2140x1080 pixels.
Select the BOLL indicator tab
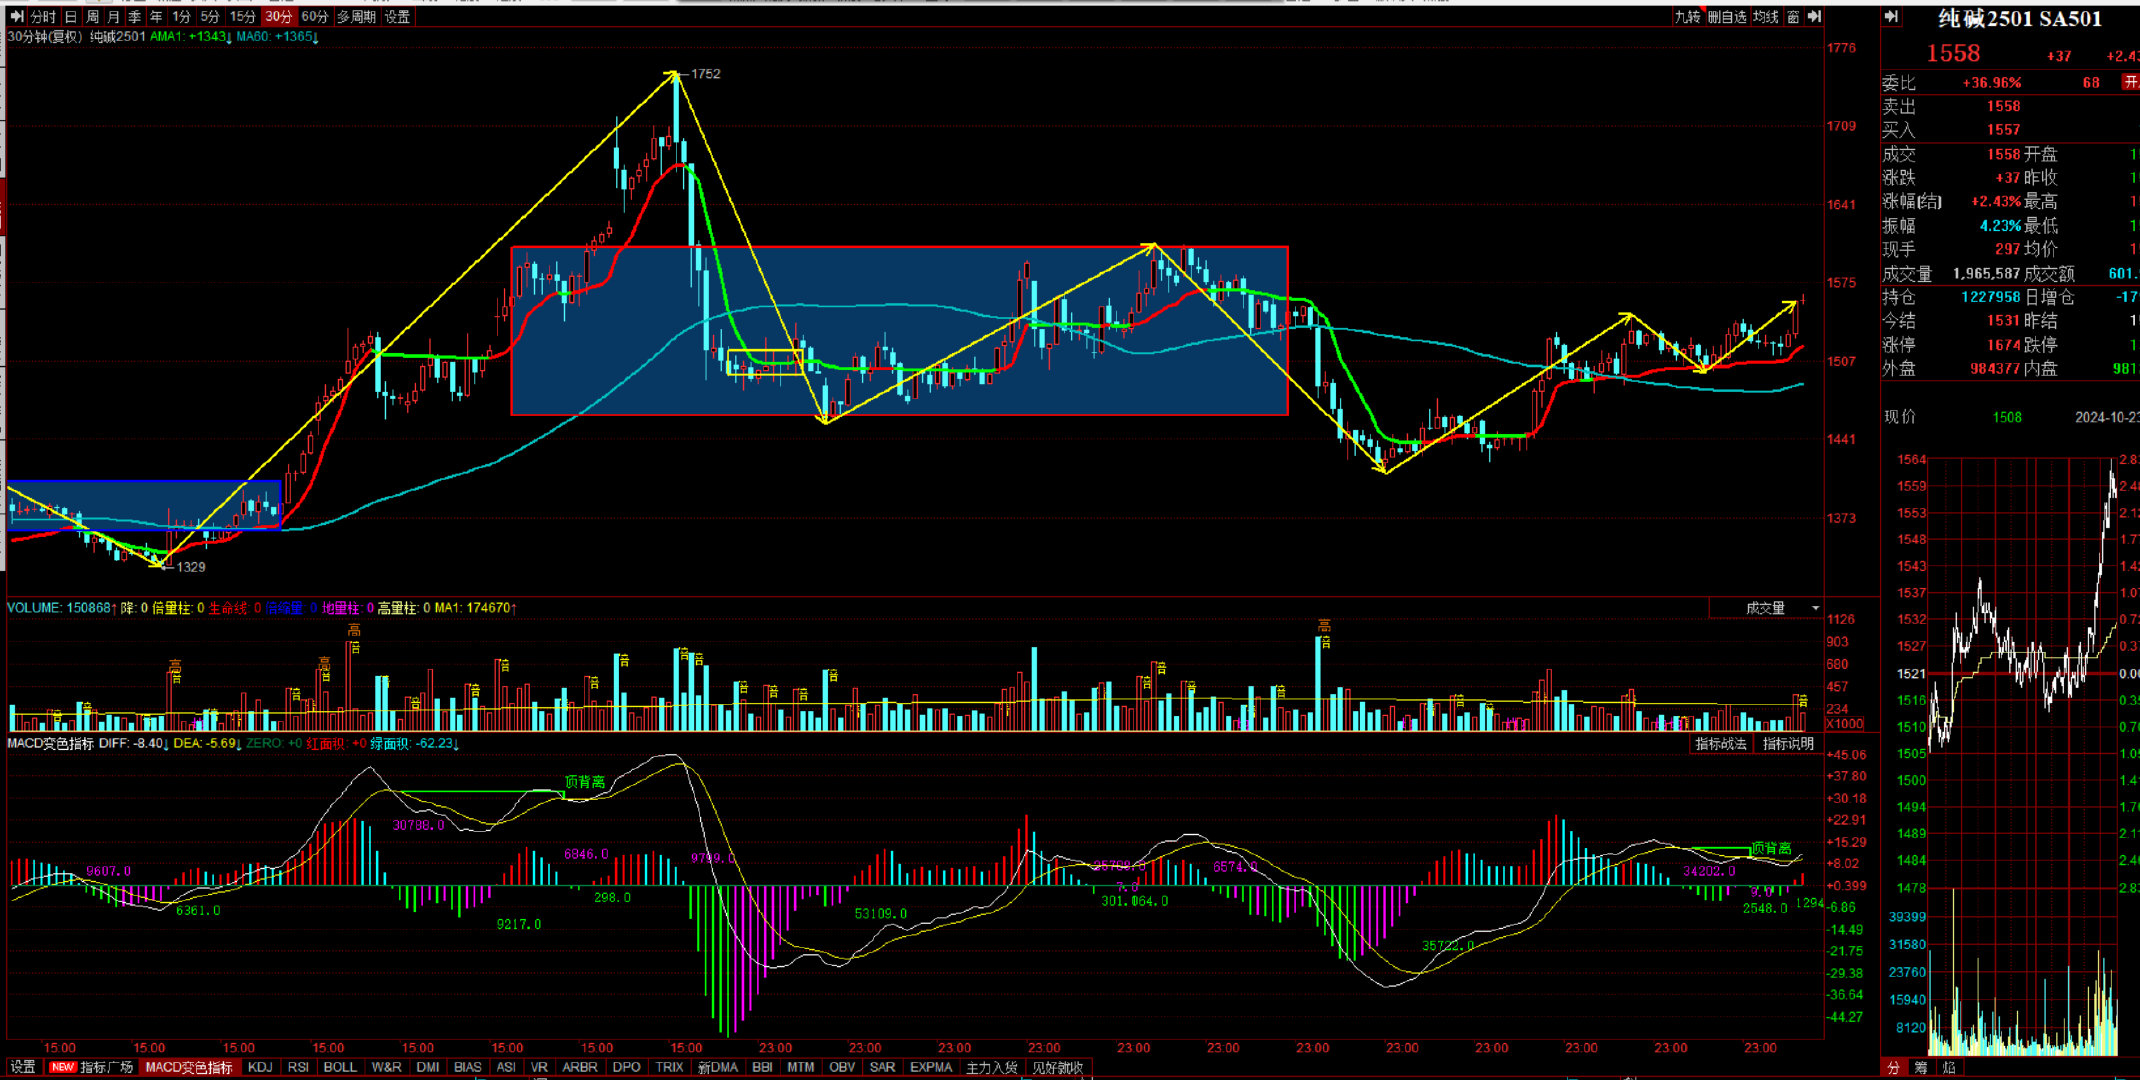pyautogui.click(x=340, y=1067)
